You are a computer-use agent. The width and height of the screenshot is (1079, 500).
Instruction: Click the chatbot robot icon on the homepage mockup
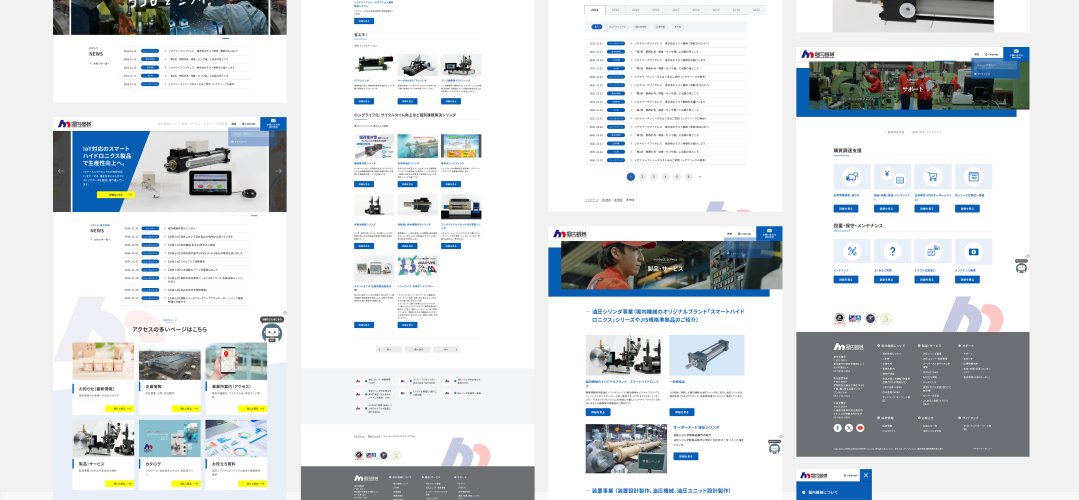270,333
